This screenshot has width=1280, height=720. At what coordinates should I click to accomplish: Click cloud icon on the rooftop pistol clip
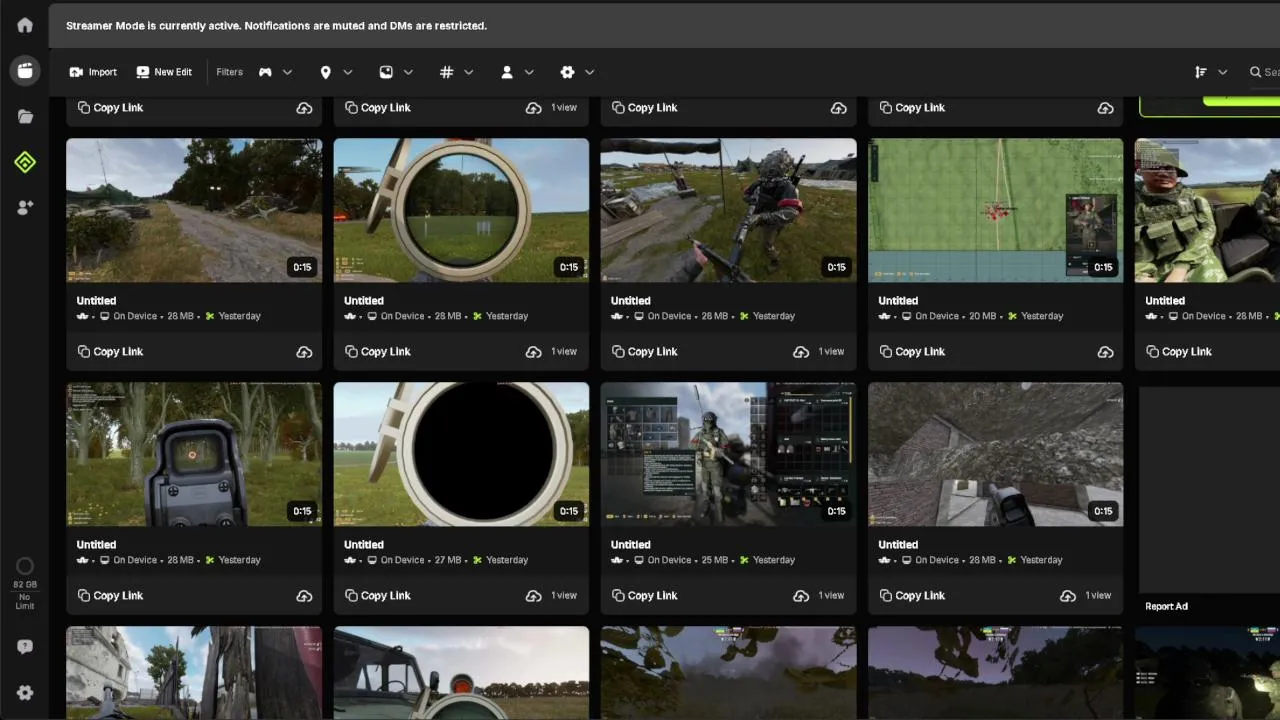1068,596
